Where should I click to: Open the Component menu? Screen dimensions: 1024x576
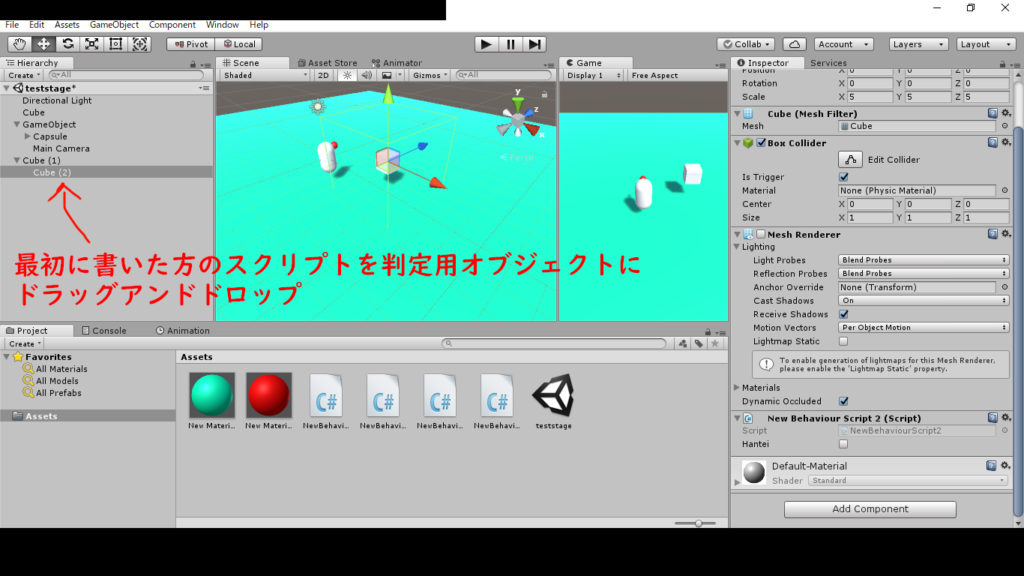172,24
